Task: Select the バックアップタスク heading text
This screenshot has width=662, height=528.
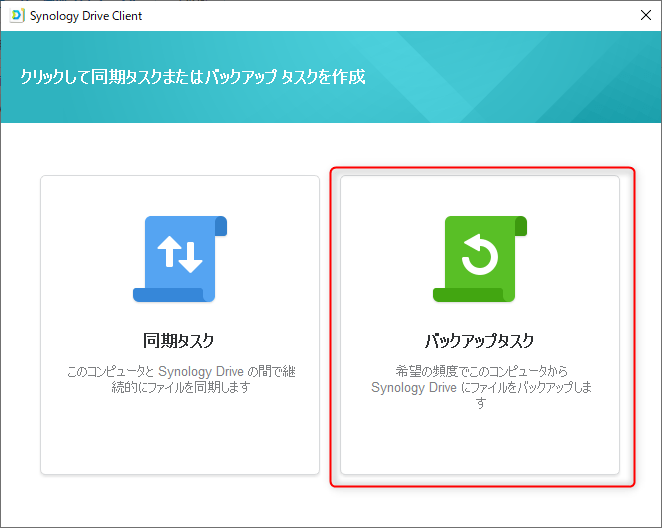Action: [480, 340]
